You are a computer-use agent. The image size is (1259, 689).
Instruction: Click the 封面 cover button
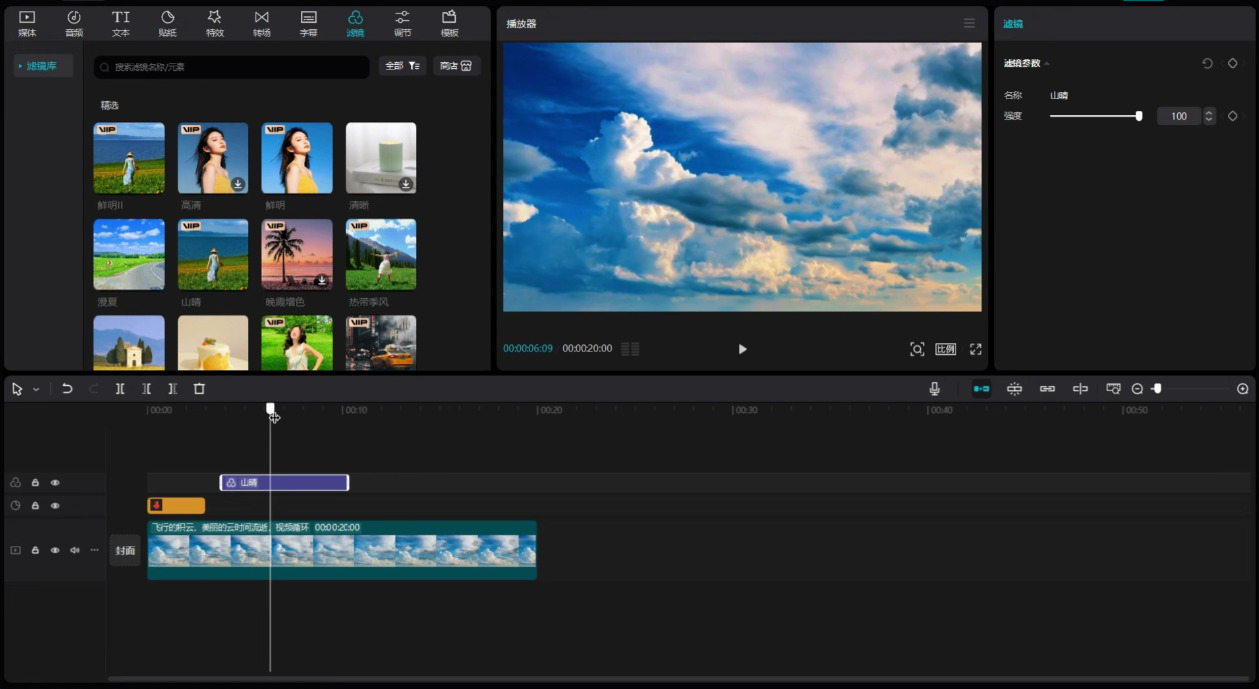click(x=125, y=550)
